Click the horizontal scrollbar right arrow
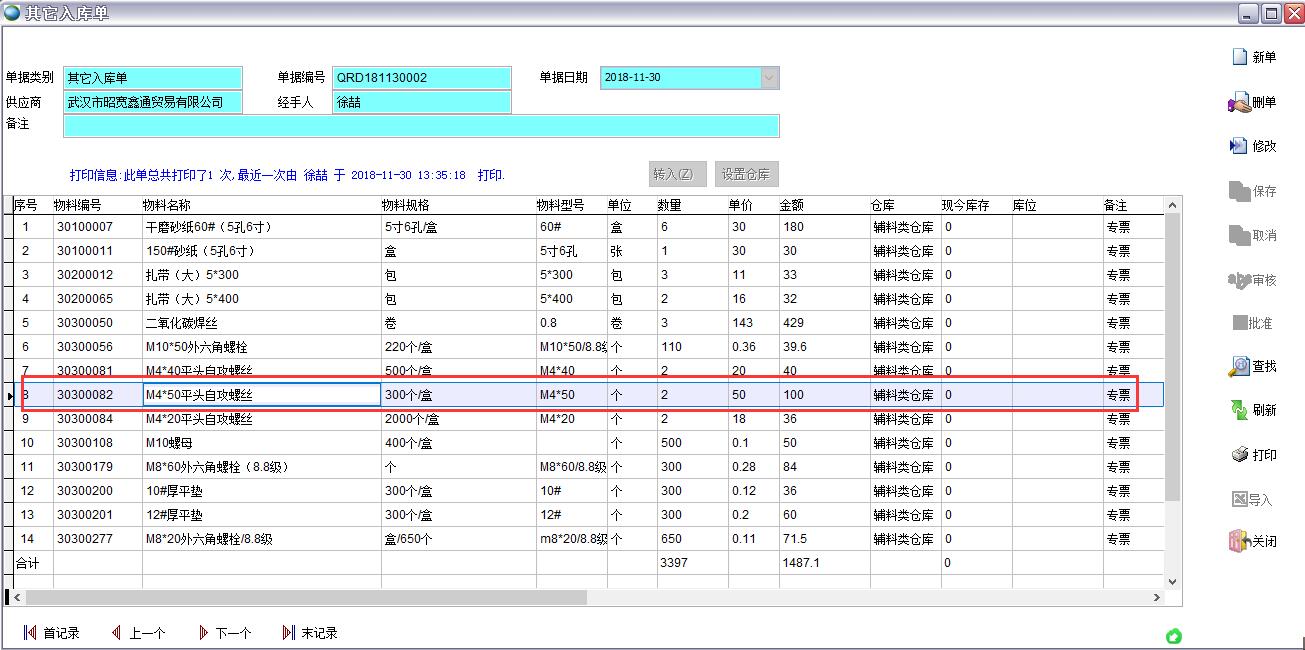This screenshot has width=1305, height=650. 1157,597
